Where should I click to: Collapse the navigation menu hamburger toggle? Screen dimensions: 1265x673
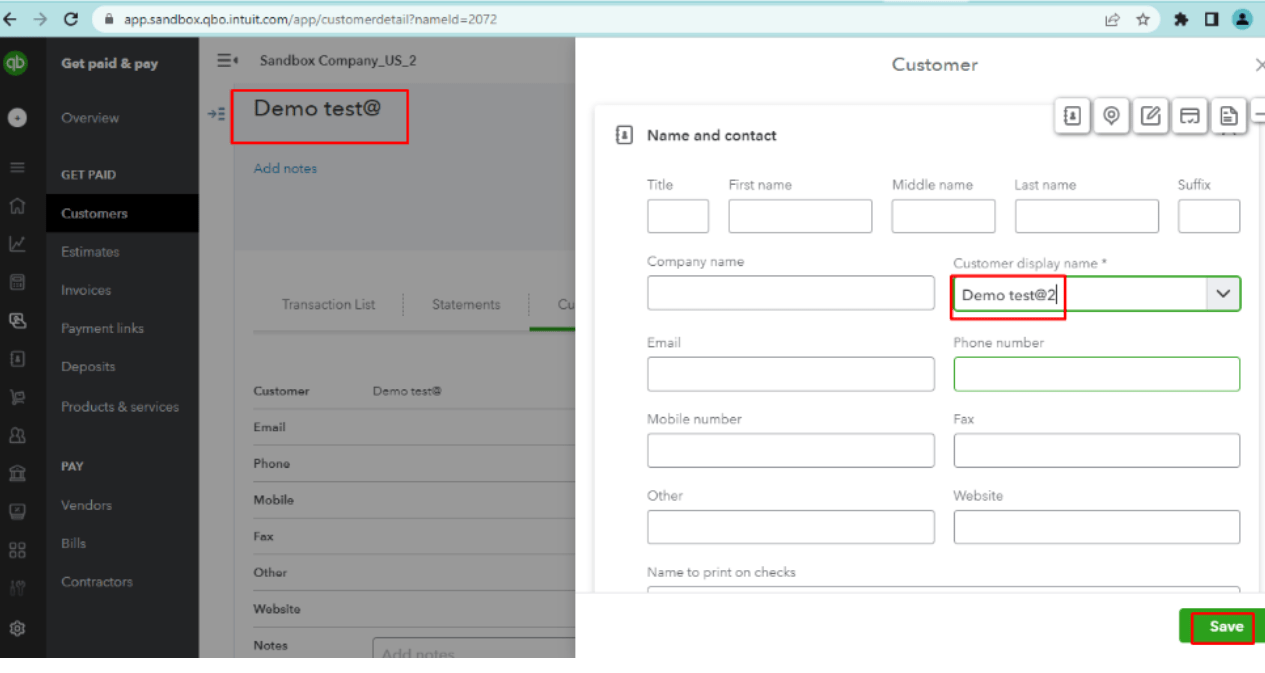pyautogui.click(x=227, y=60)
